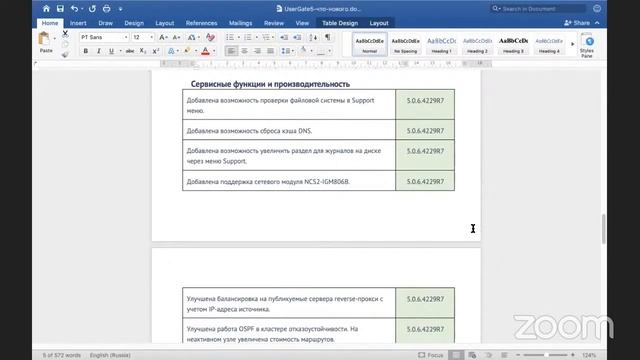Open the Design tab

pyautogui.click(x=134, y=23)
